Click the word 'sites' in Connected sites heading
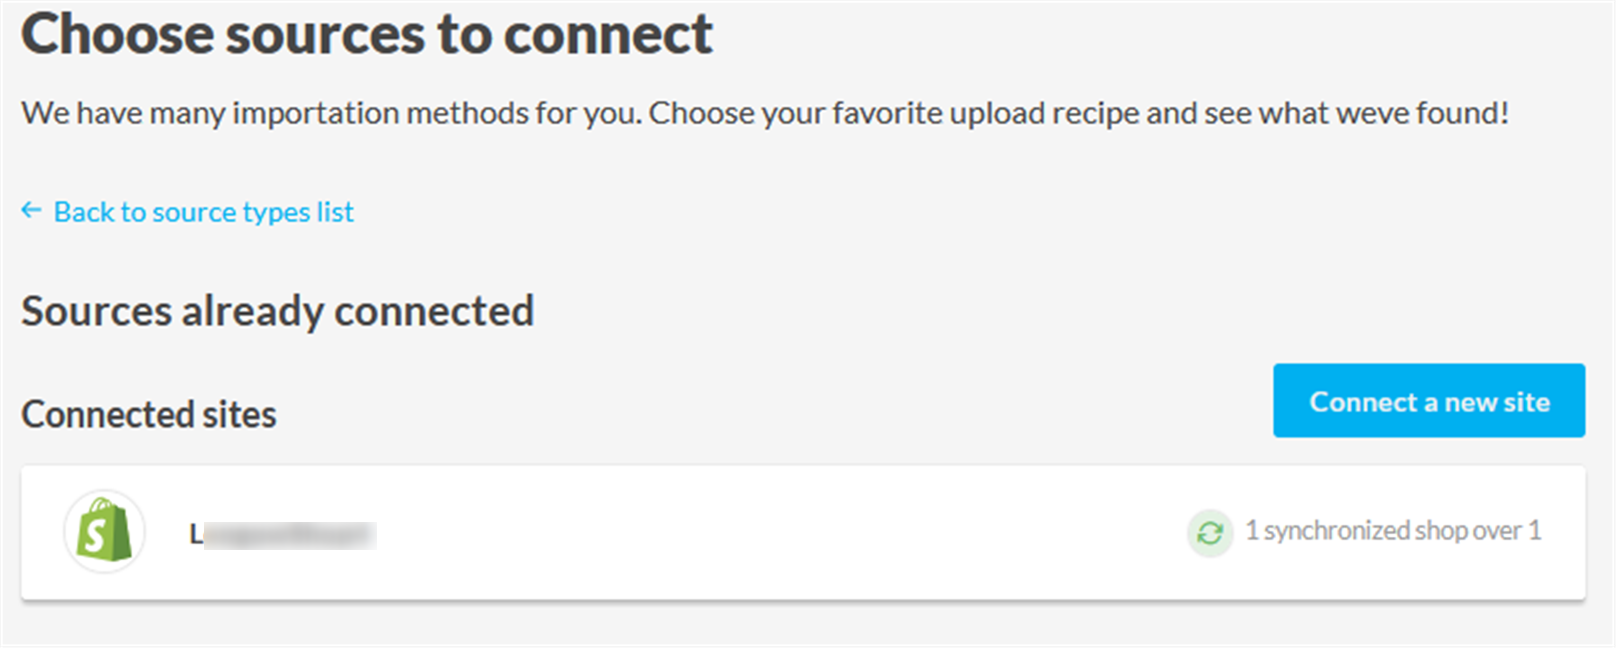 239,414
